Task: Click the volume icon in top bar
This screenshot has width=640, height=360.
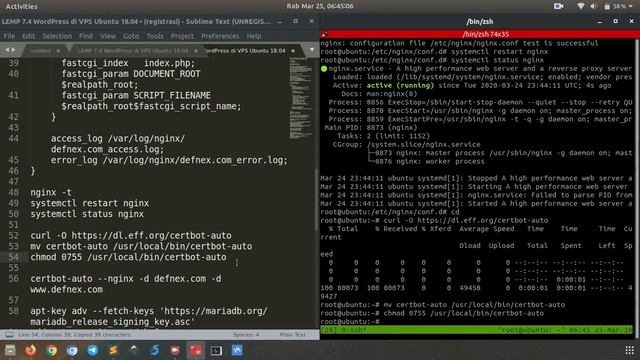Action: coord(593,6)
